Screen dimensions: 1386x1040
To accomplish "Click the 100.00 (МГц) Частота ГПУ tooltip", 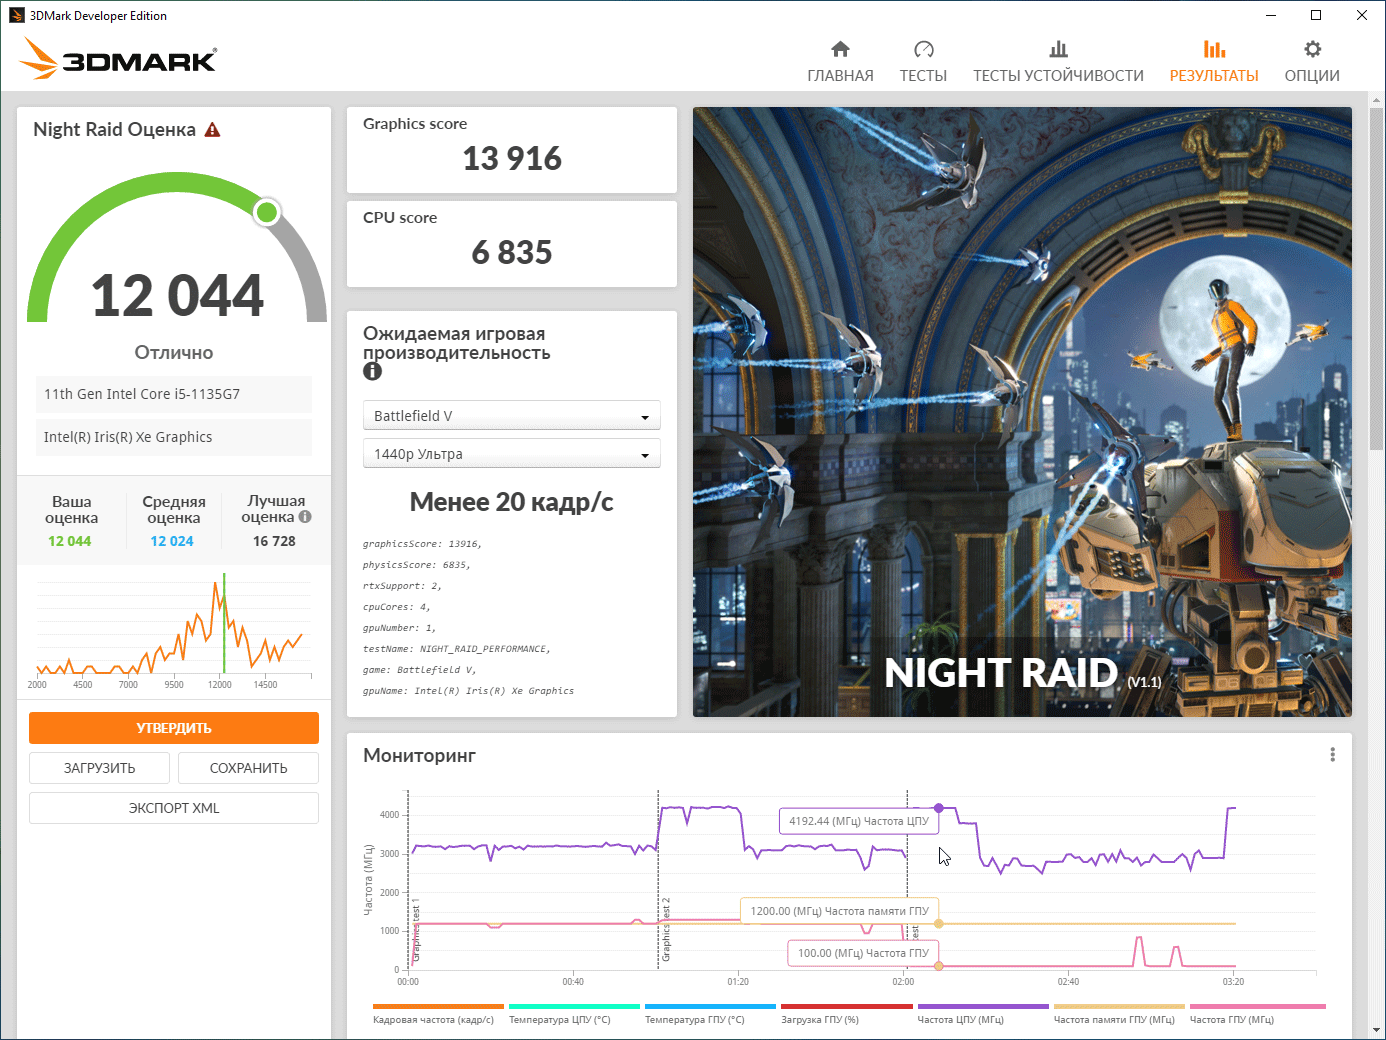I will (x=863, y=953).
